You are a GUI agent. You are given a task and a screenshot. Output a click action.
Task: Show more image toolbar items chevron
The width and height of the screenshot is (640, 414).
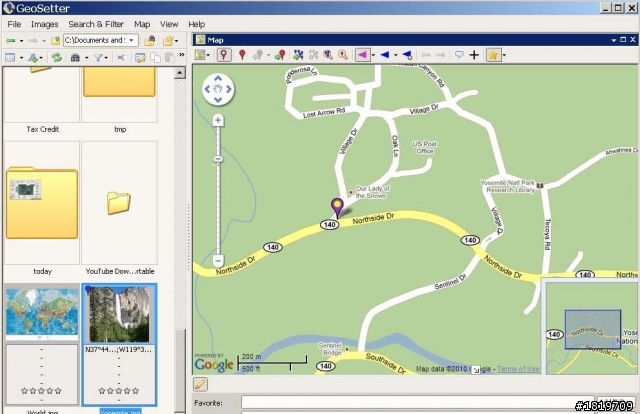click(x=182, y=54)
